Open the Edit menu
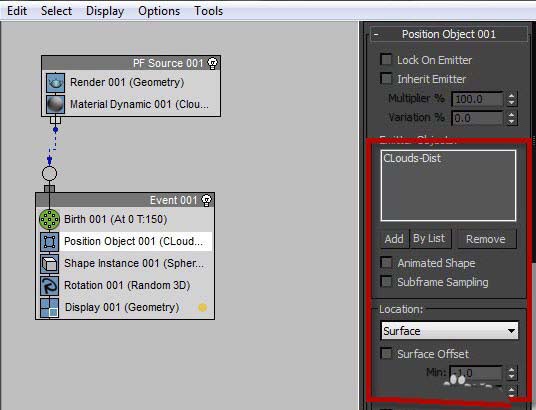This screenshot has height=410, width=536. point(17,11)
